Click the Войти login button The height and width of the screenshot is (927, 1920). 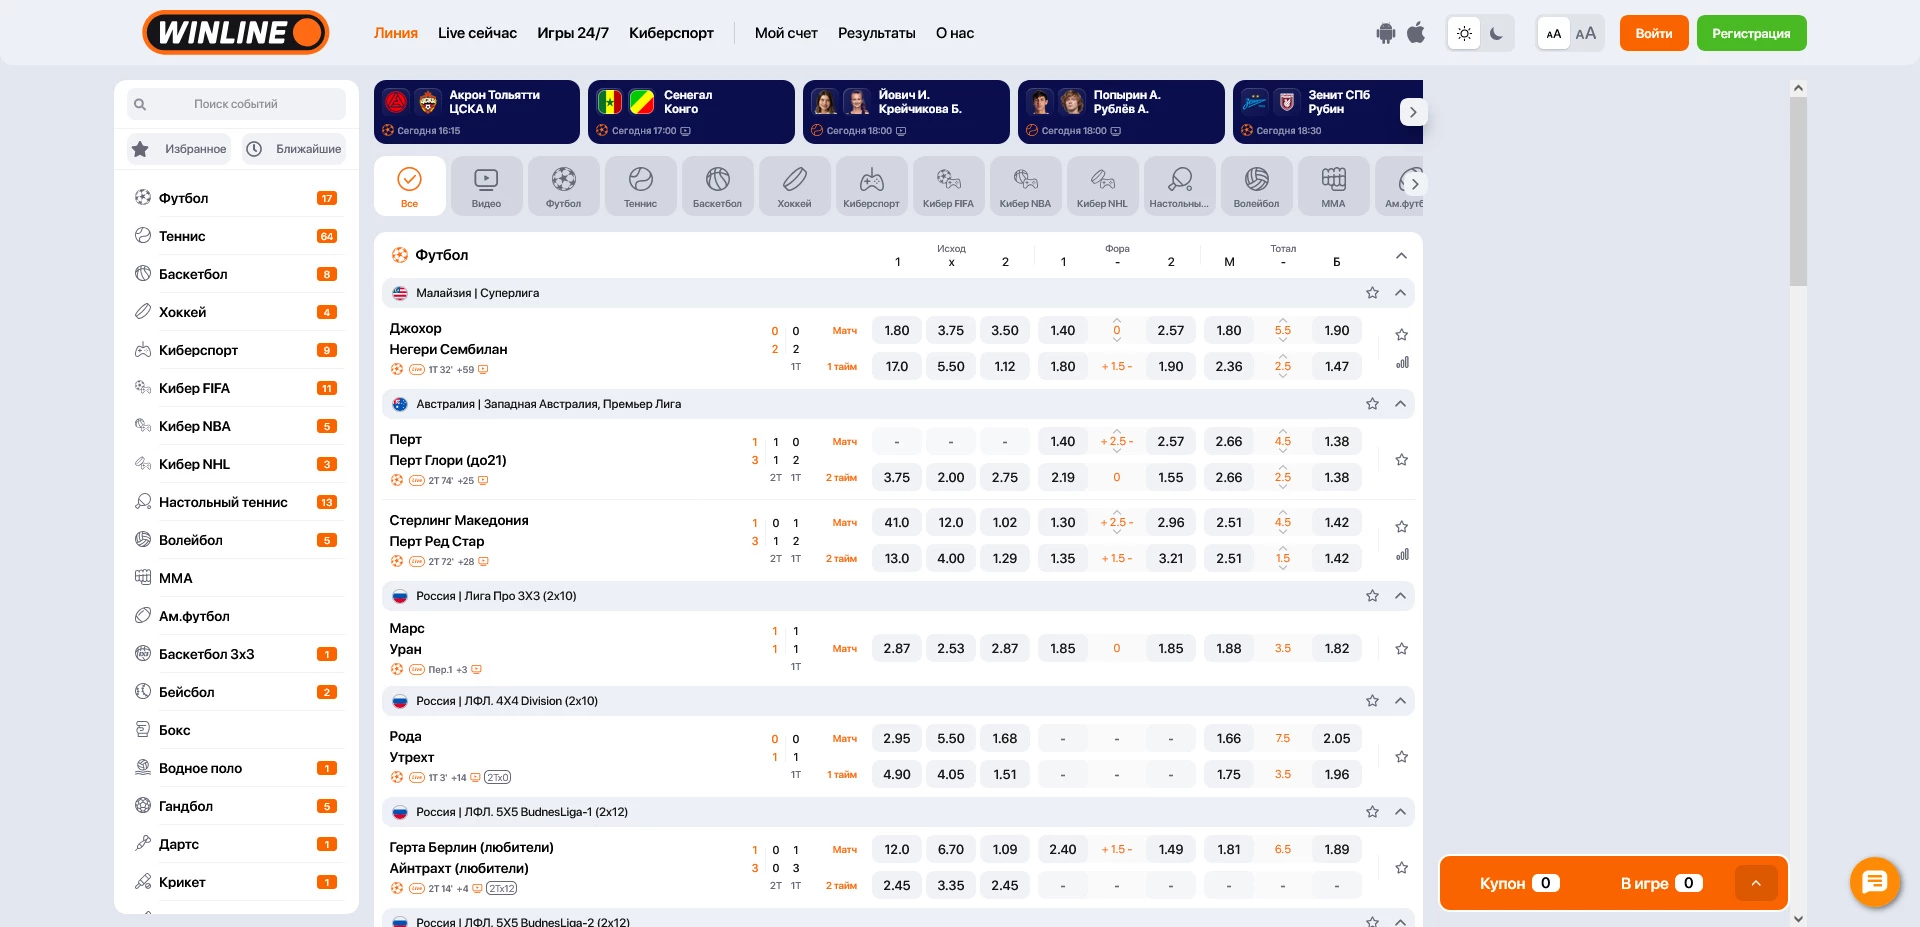(1653, 33)
